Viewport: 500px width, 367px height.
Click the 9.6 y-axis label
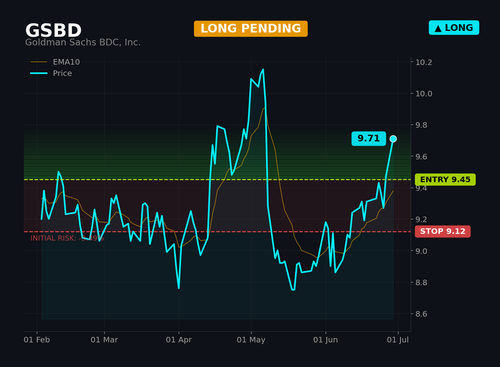tap(421, 157)
